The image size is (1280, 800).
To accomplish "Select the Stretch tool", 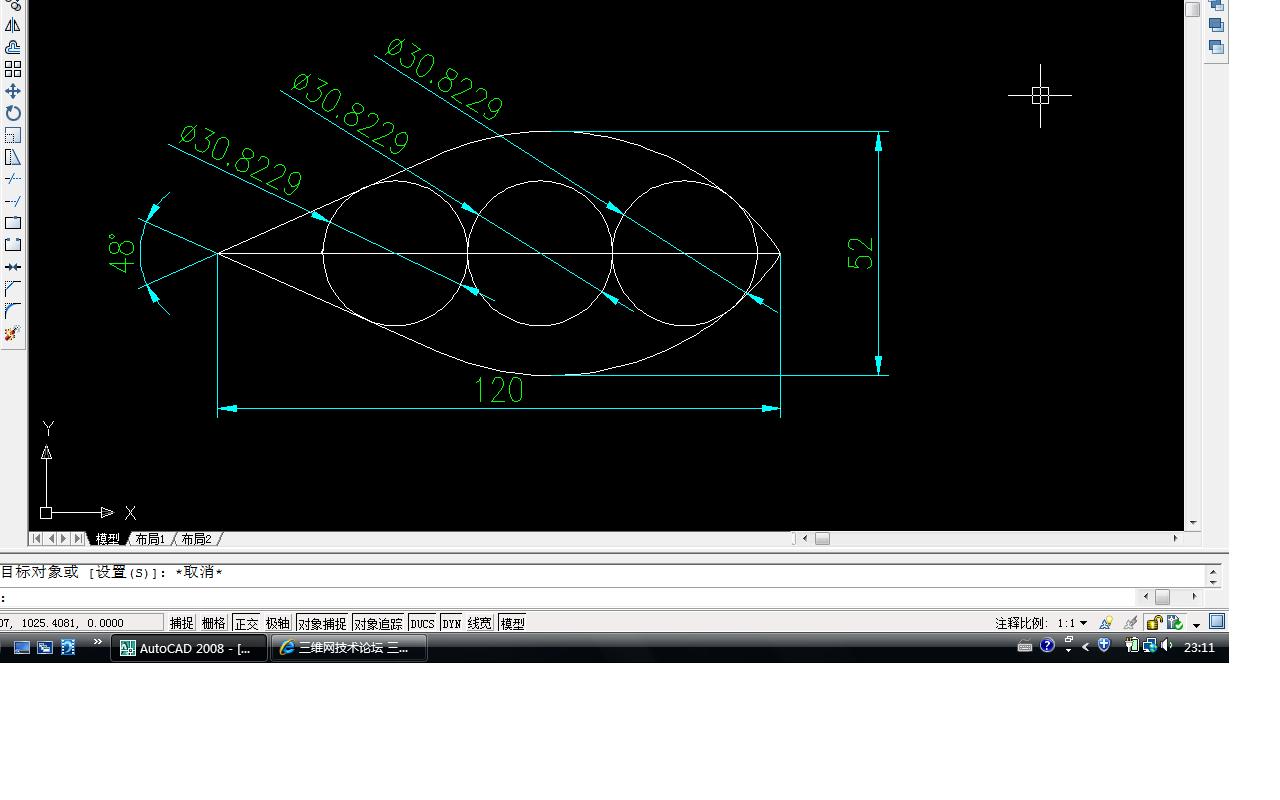I will tap(13, 157).
